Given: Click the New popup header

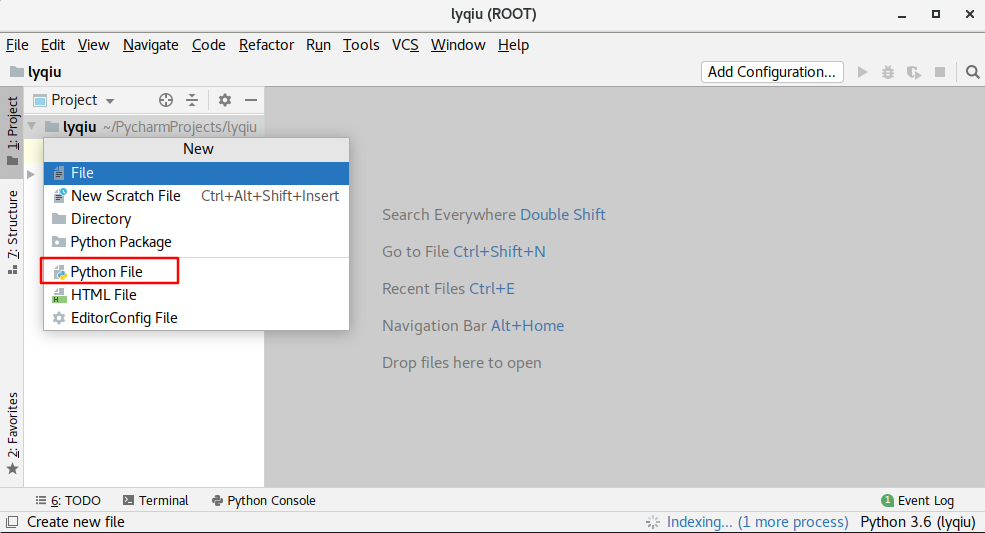Looking at the screenshot, I should (x=196, y=149).
